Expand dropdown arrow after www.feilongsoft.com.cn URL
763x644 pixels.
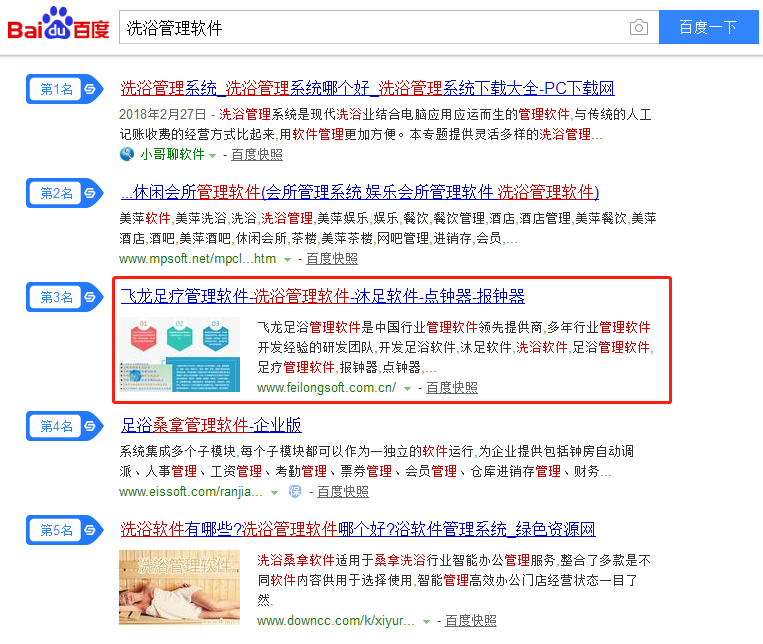coord(408,389)
